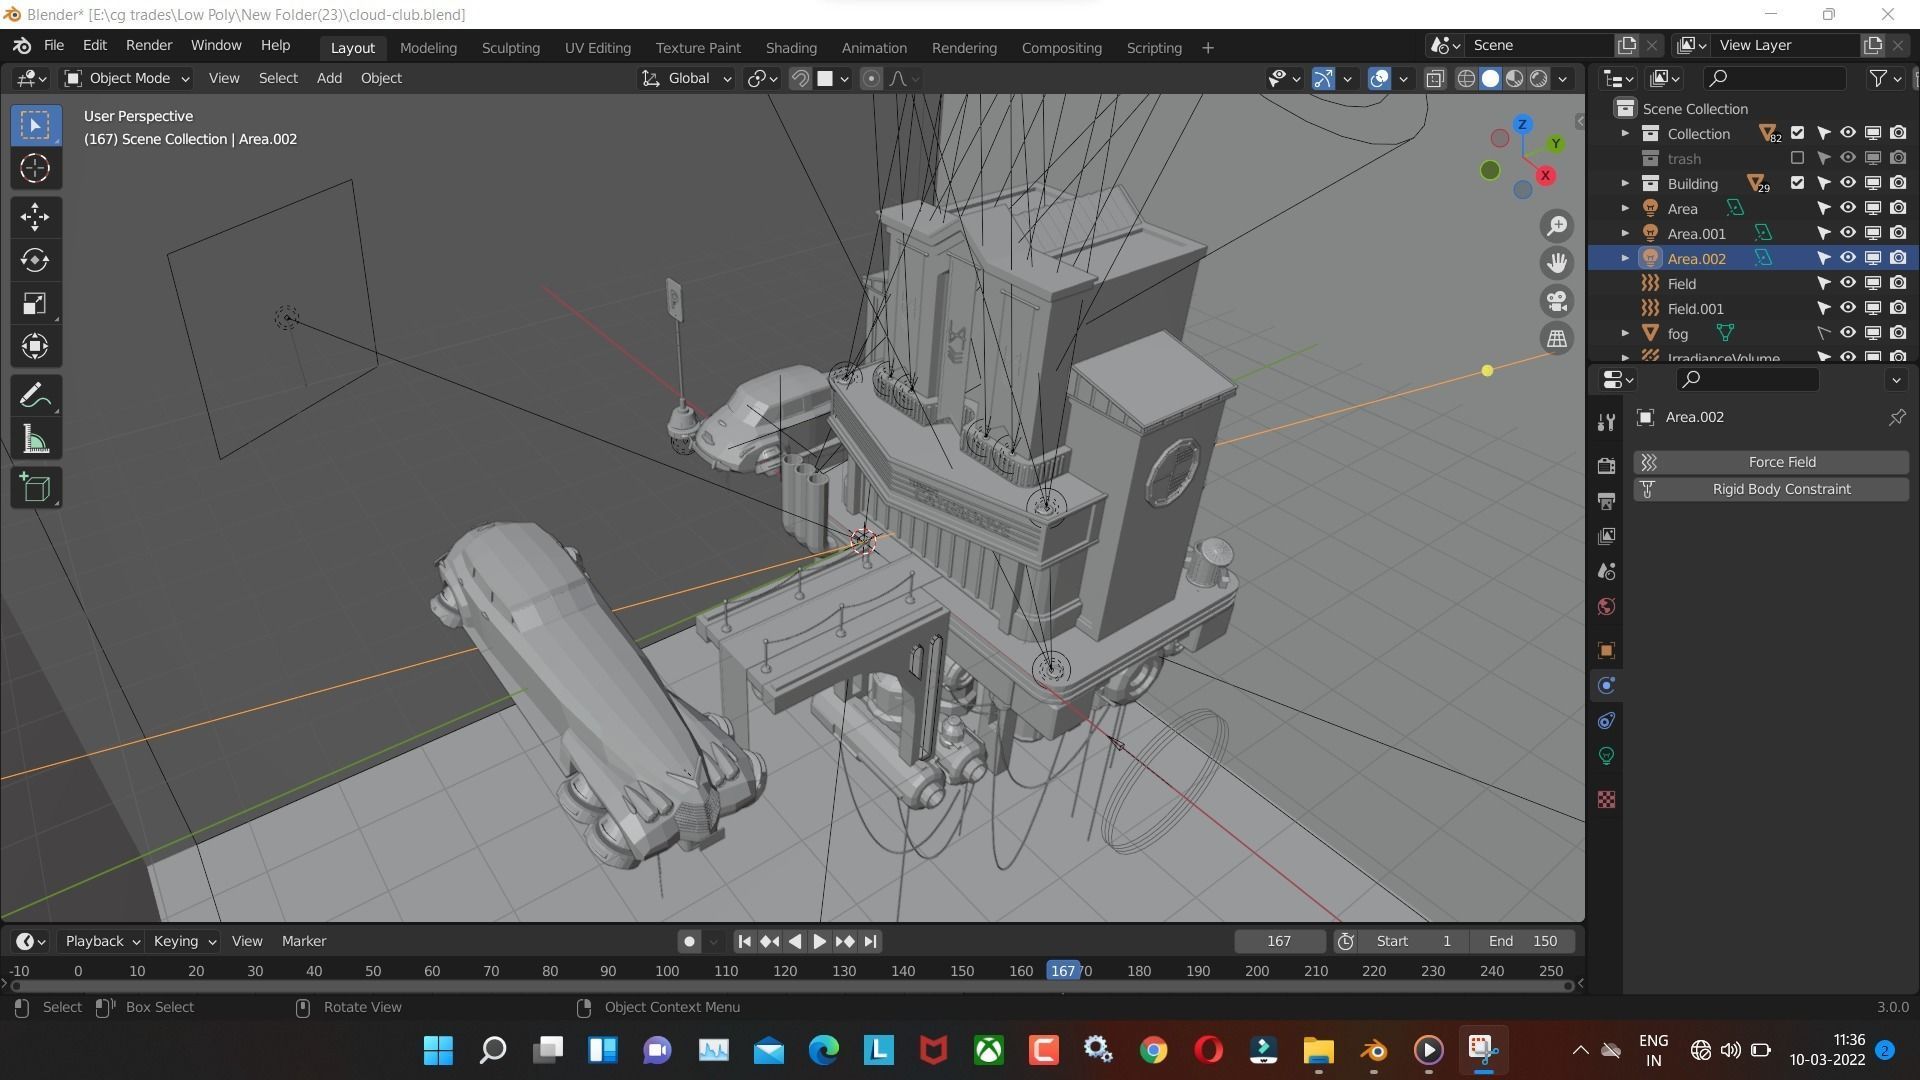Toggle X-ray mode in viewport header

[1435, 79]
